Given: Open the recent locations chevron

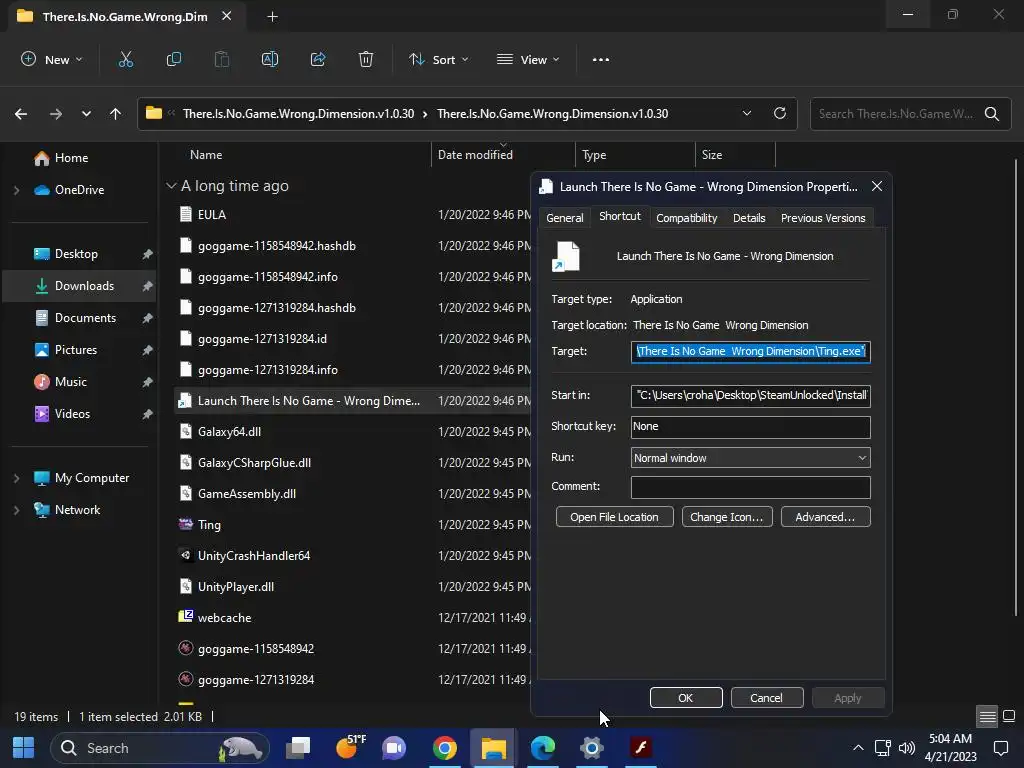Looking at the screenshot, I should 86,114.
